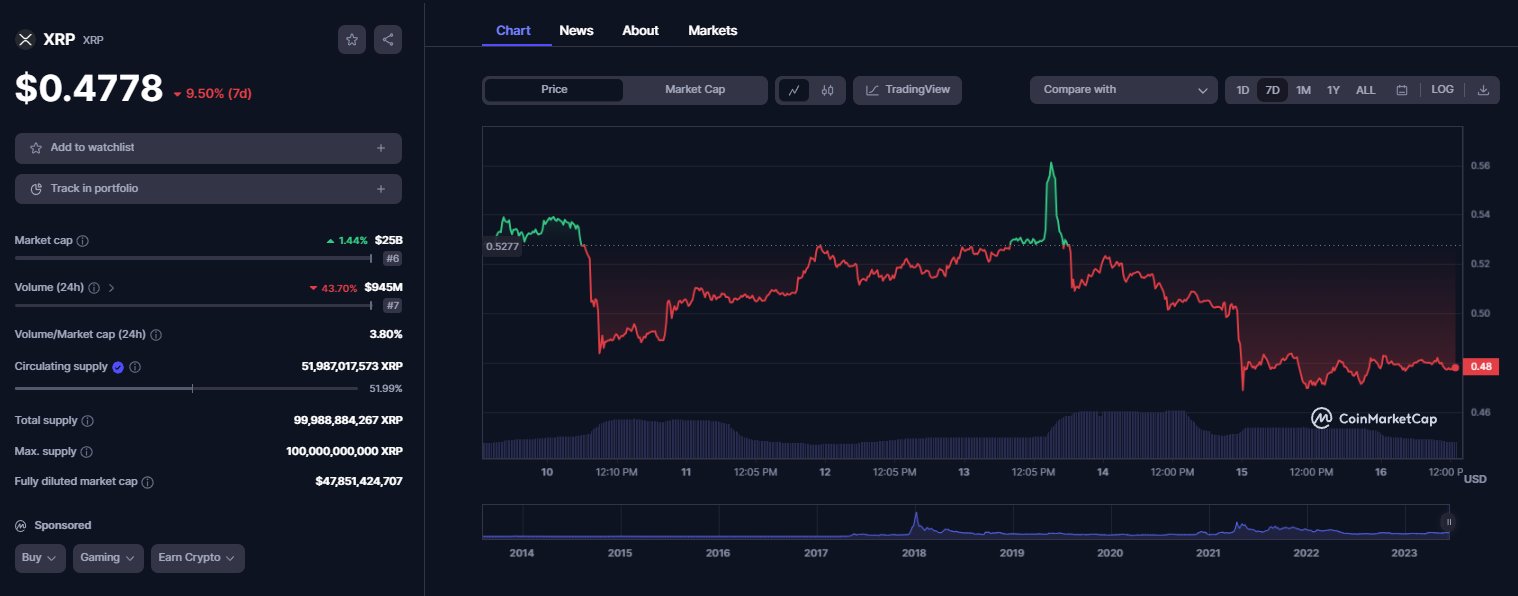Click the star favorite icon beside XRP
Screen dimensions: 1518x596
point(352,40)
